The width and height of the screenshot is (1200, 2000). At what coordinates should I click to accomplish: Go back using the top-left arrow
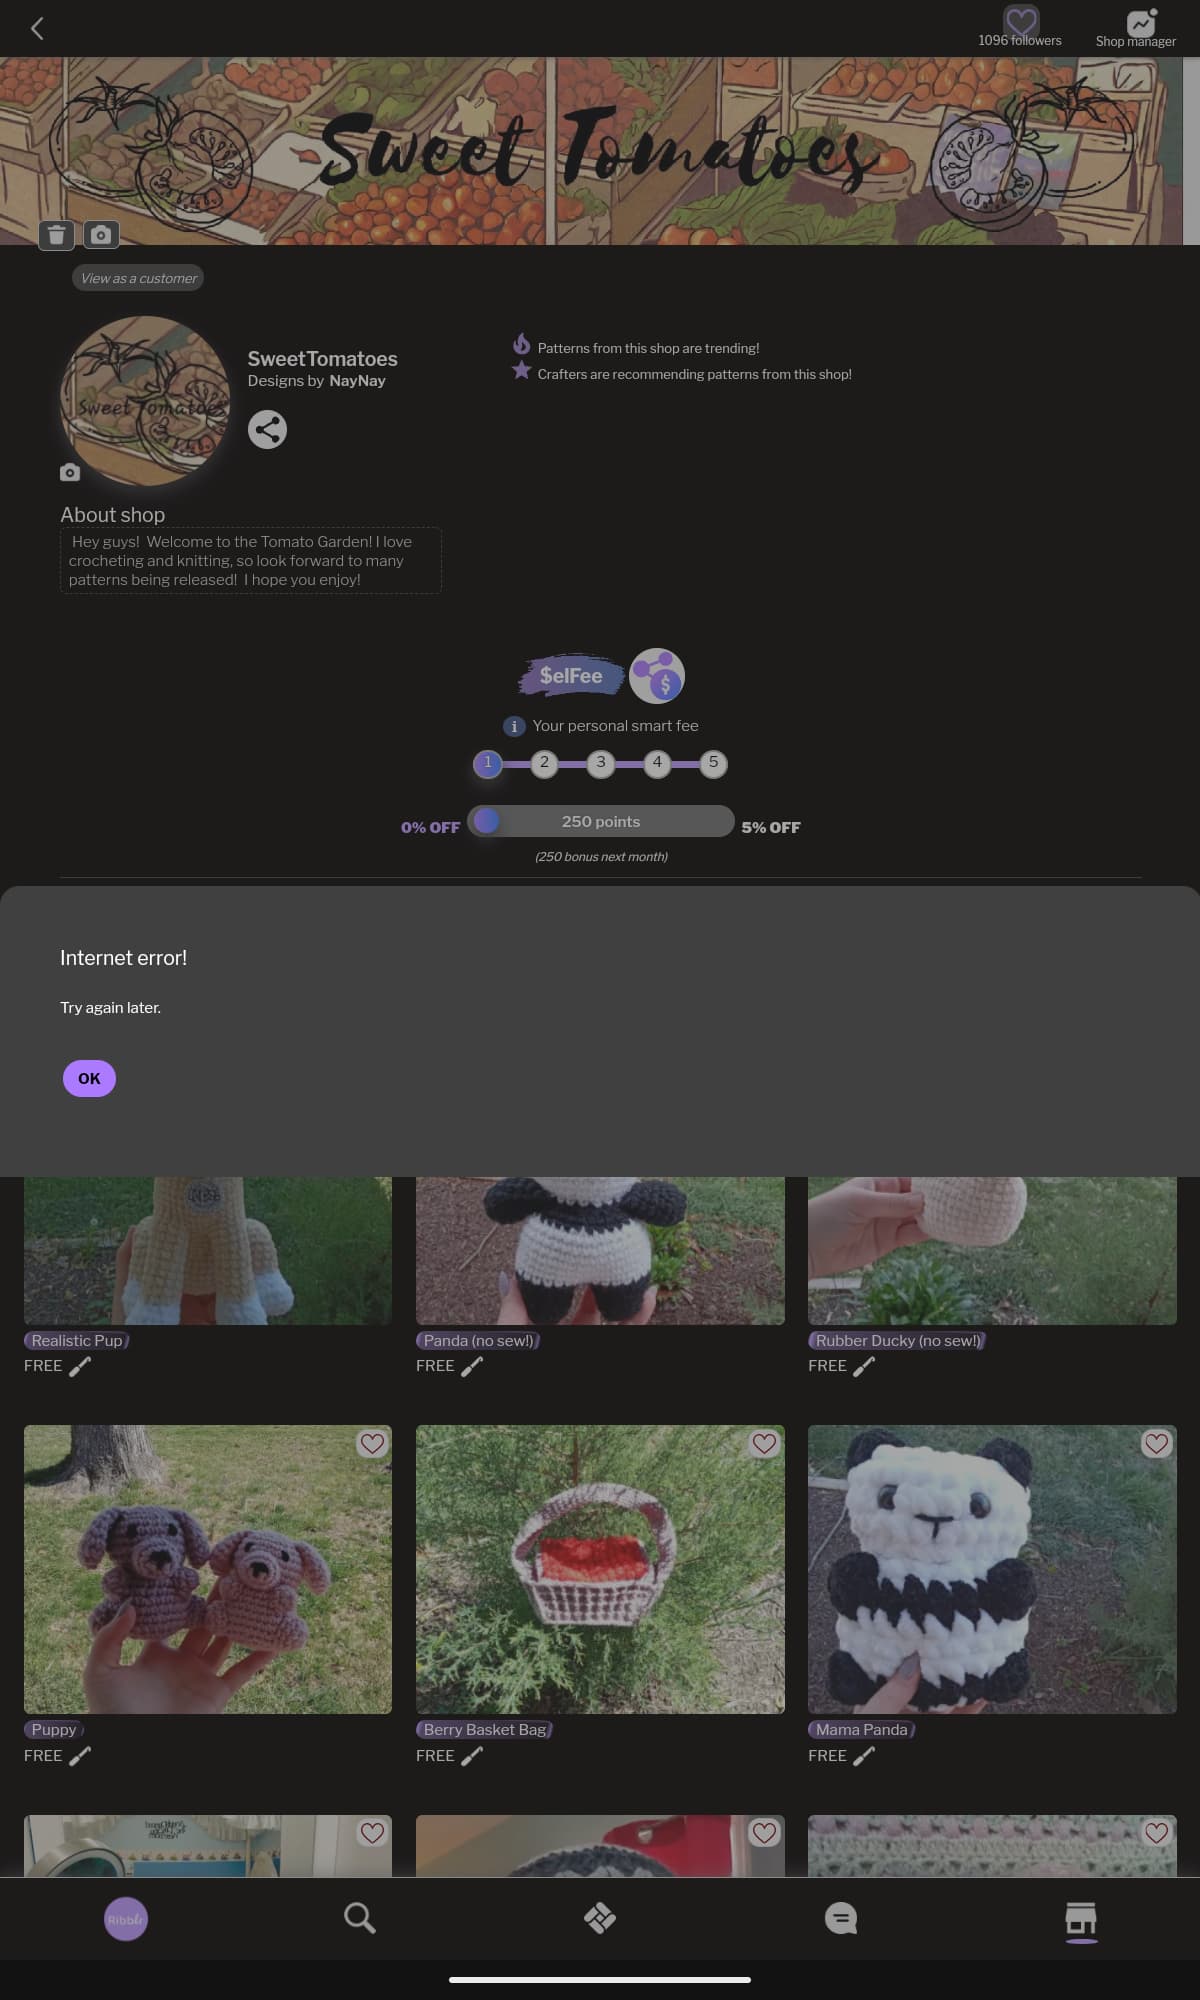[37, 28]
